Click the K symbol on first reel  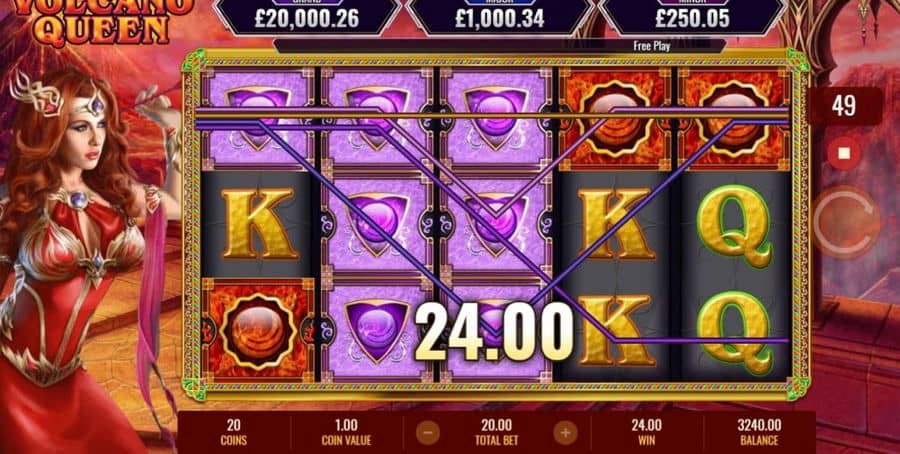point(258,224)
